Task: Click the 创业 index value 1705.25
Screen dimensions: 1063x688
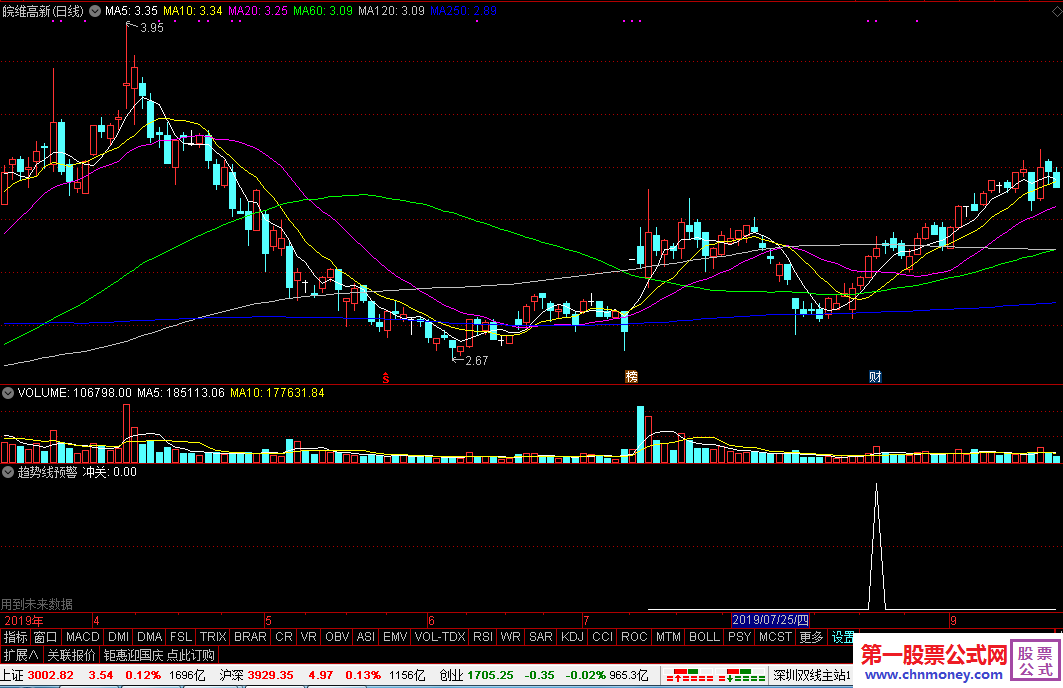Action: (x=490, y=675)
